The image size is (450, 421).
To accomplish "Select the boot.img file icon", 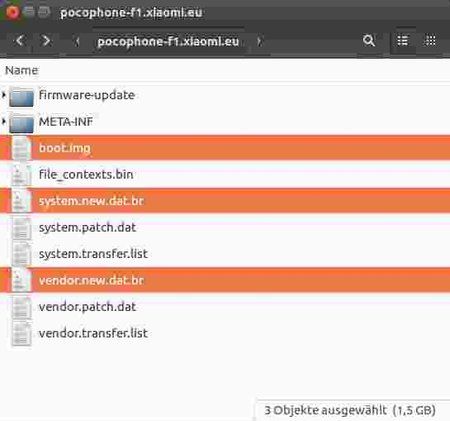I will click(21, 148).
